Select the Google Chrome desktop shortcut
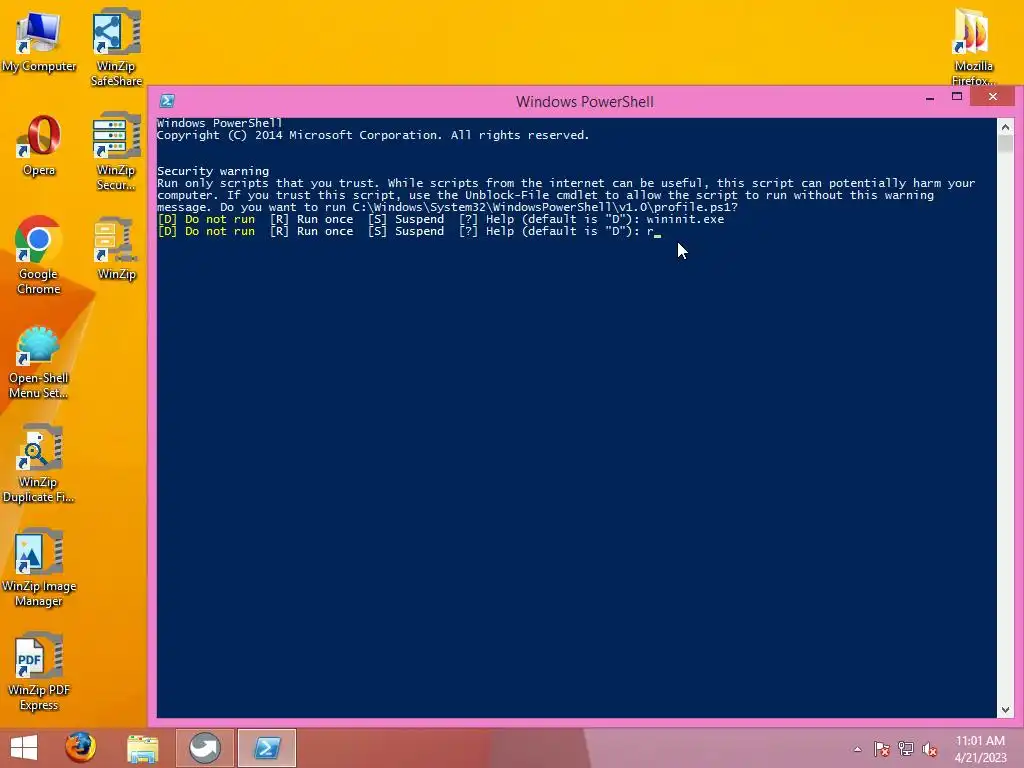 pyautogui.click(x=39, y=255)
